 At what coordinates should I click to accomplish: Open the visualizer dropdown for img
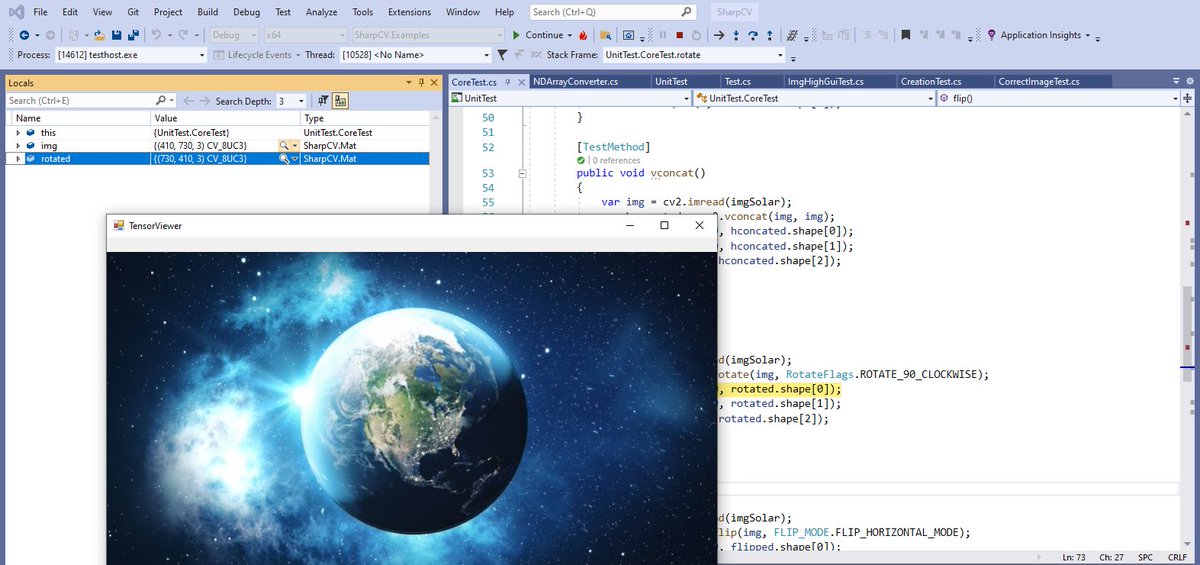[x=295, y=145]
